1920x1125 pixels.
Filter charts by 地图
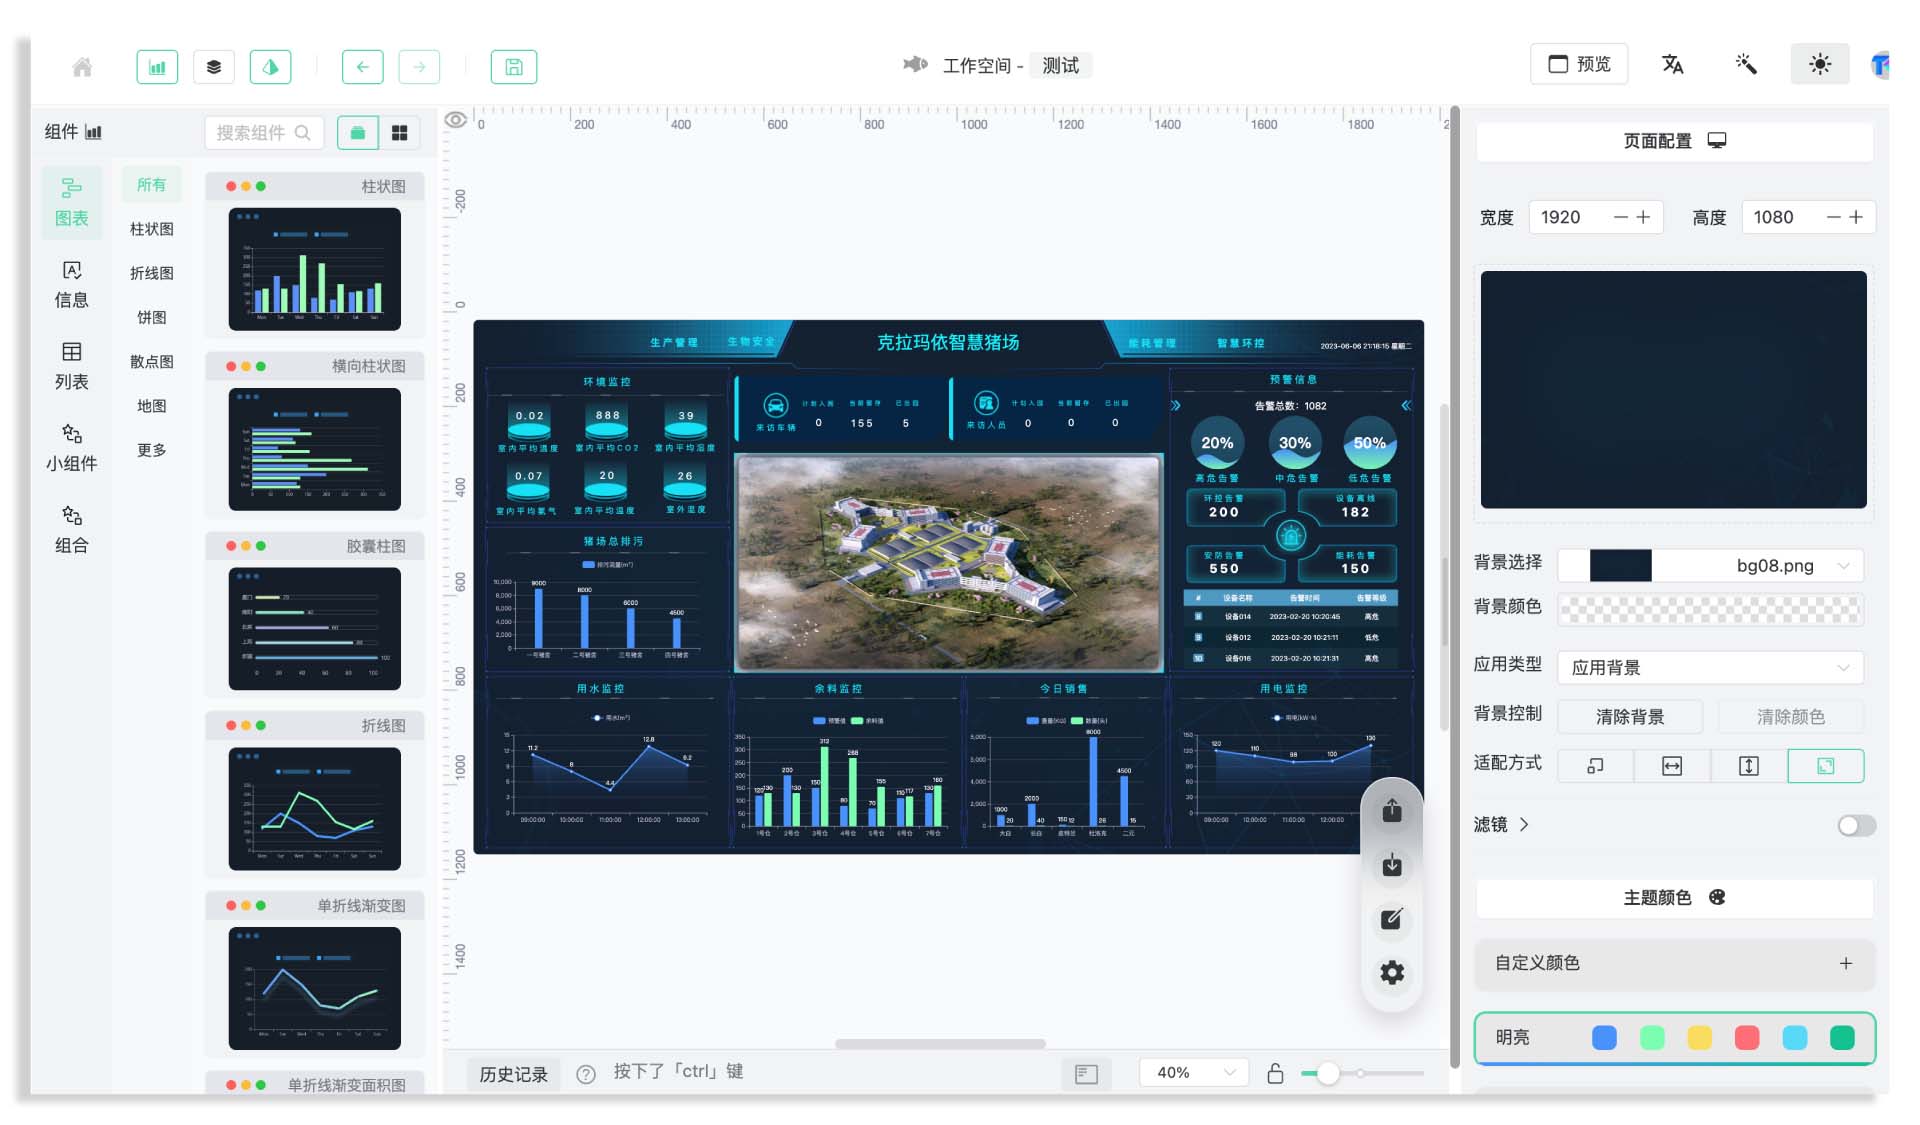coord(152,406)
